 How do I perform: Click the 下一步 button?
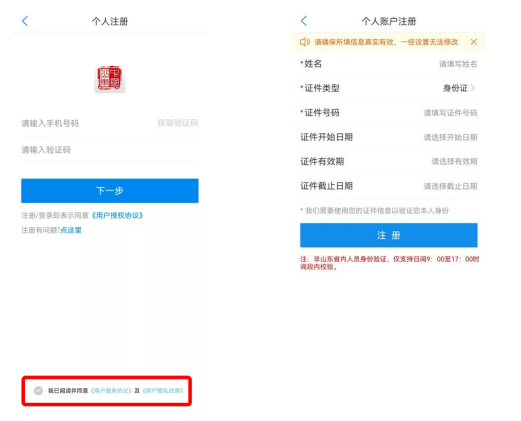point(110,191)
